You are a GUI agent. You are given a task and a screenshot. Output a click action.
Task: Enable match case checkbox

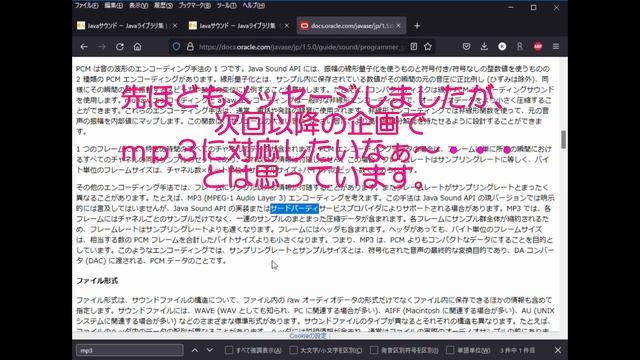(x=293, y=350)
